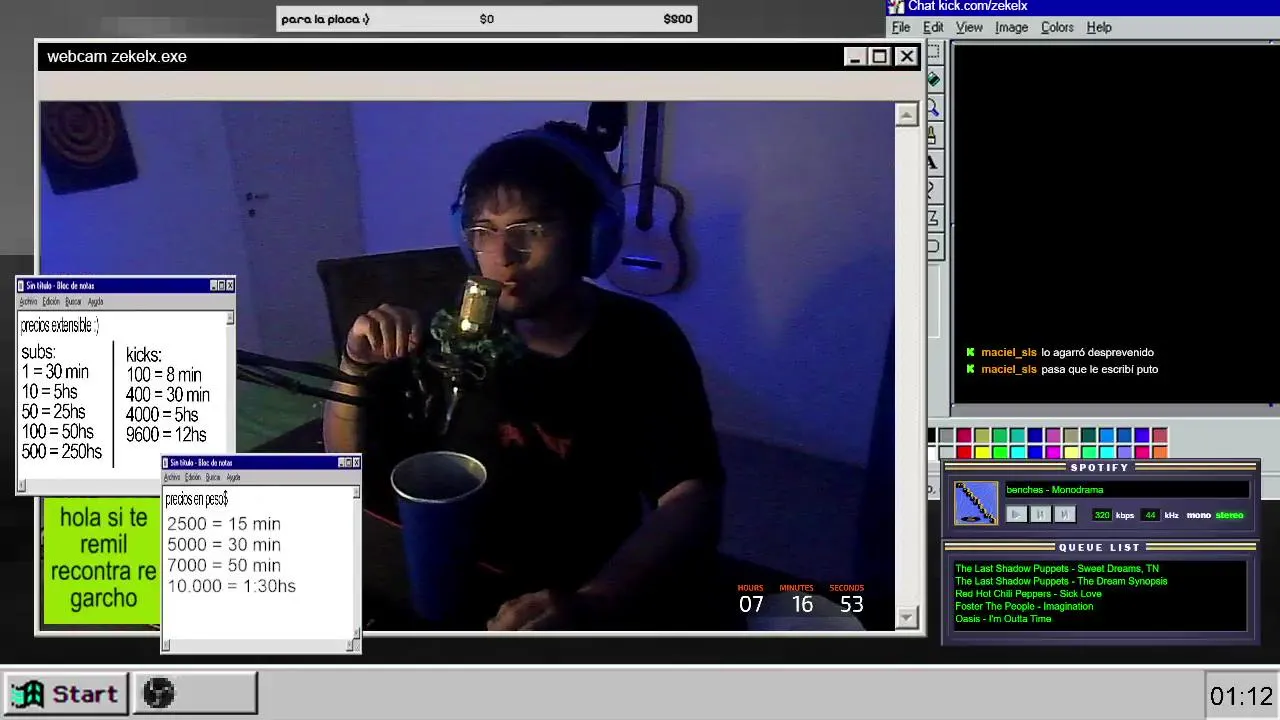Screen dimensions: 1280x720
Task: Click the OBS icon in the taskbar
Action: coord(159,693)
